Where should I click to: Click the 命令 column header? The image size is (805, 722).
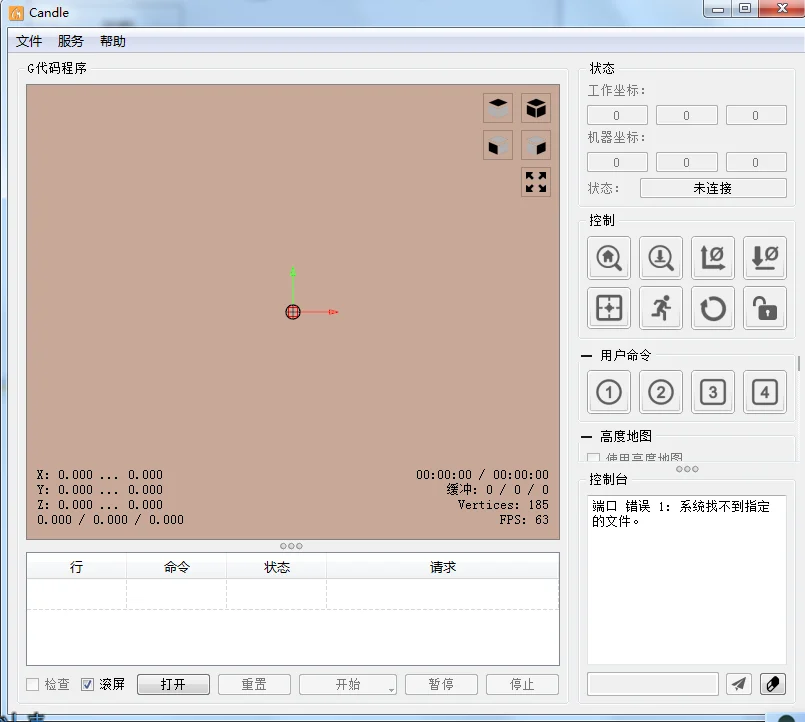pyautogui.click(x=177, y=566)
